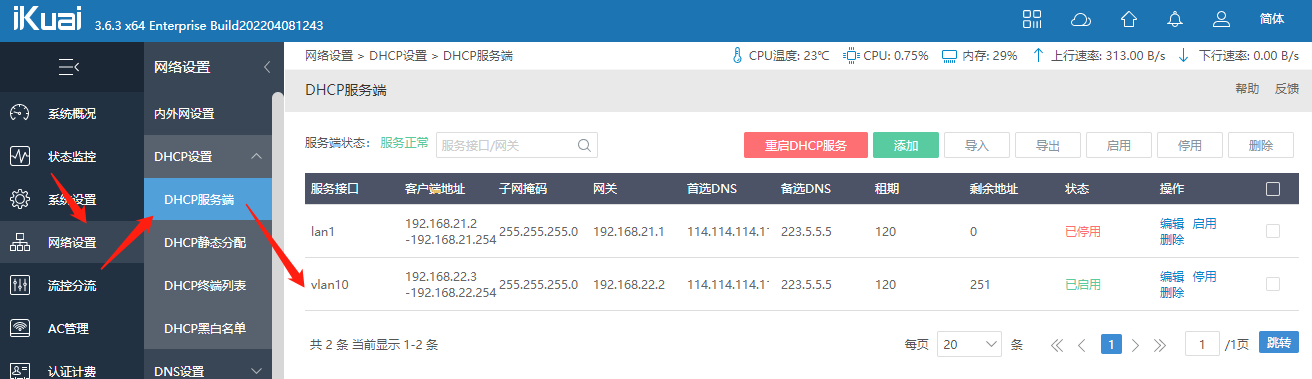Screen dimensions: 1312x379
Task: Check the lan1 row checkbox
Action: pyautogui.click(x=1273, y=231)
